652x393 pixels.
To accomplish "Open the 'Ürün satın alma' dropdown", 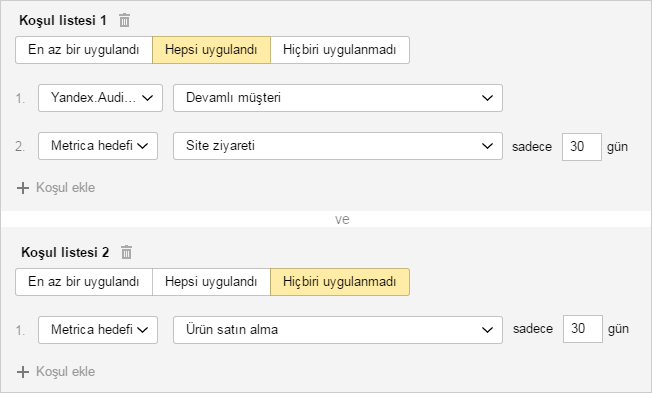I will pyautogui.click(x=338, y=330).
